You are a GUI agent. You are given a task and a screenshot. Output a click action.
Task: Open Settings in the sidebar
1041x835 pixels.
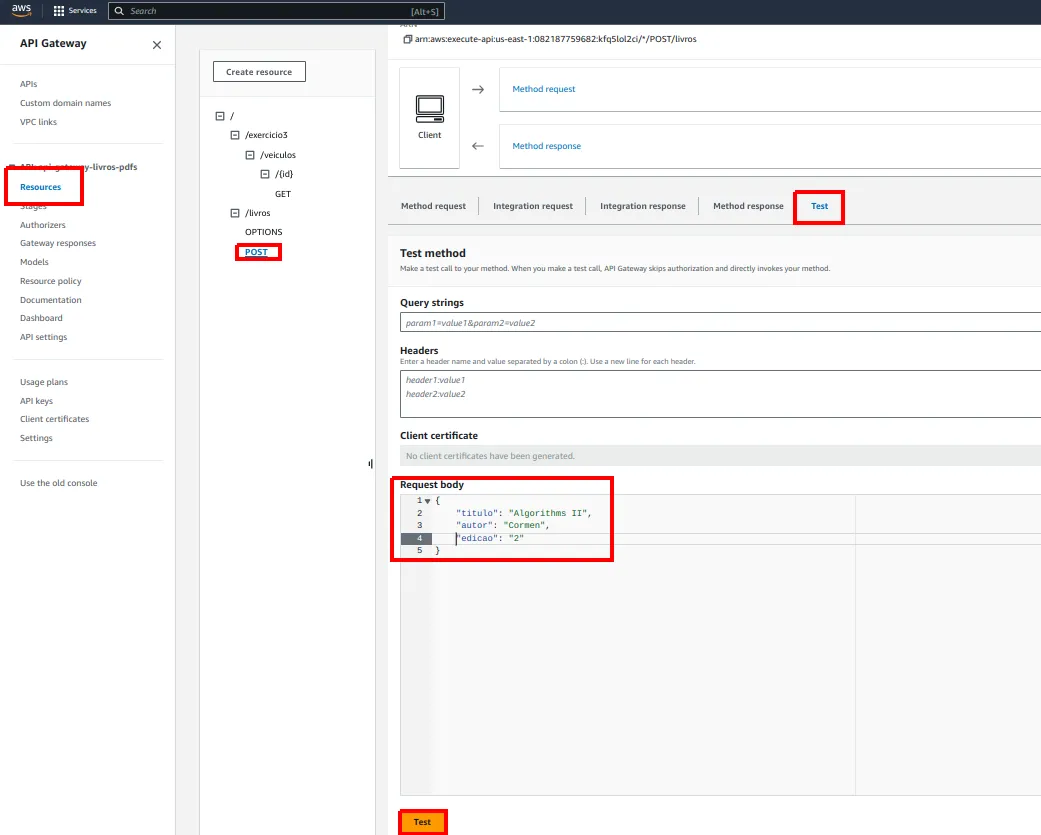coord(36,438)
